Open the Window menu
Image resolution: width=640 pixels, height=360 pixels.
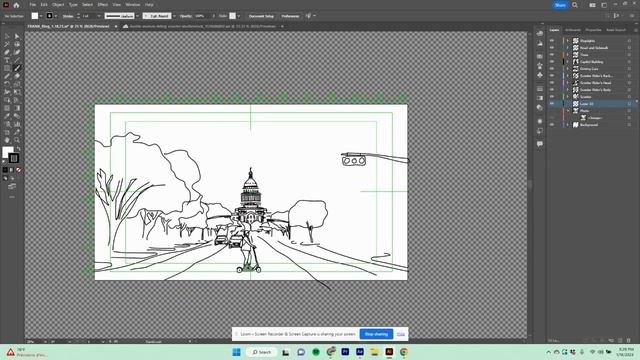(x=133, y=5)
